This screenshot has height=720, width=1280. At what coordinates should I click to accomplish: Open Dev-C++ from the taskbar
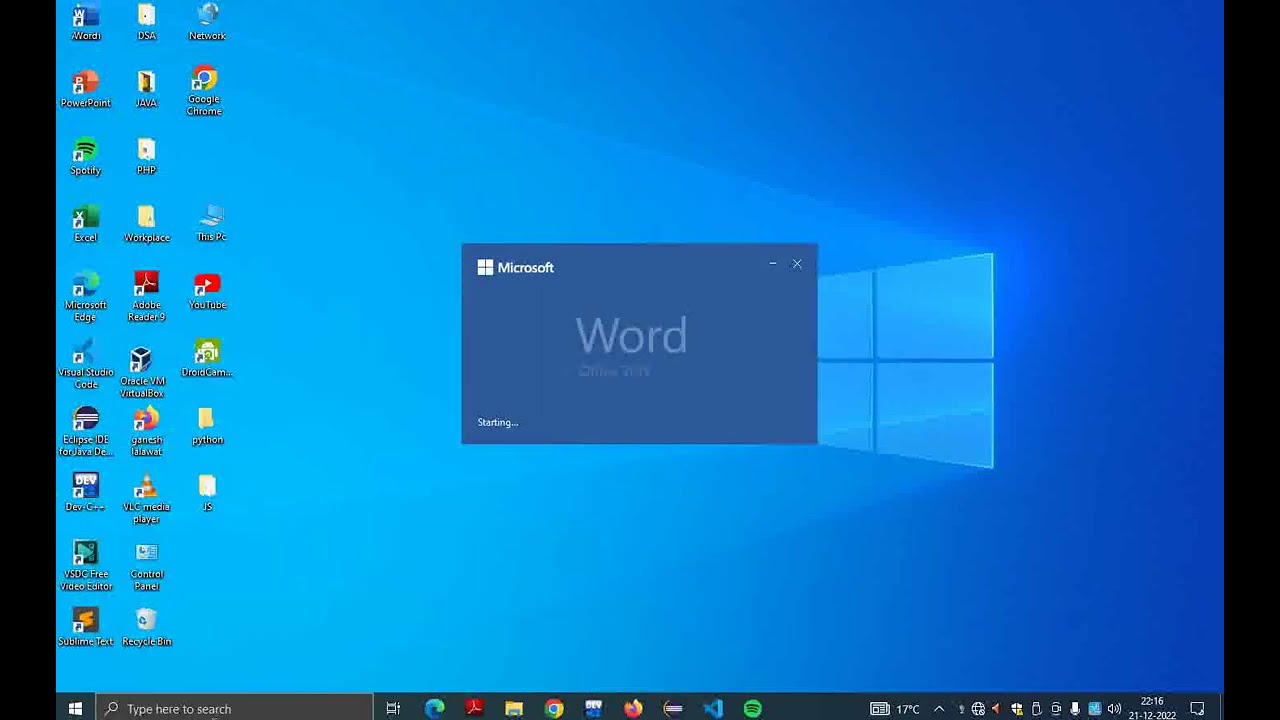tap(593, 708)
